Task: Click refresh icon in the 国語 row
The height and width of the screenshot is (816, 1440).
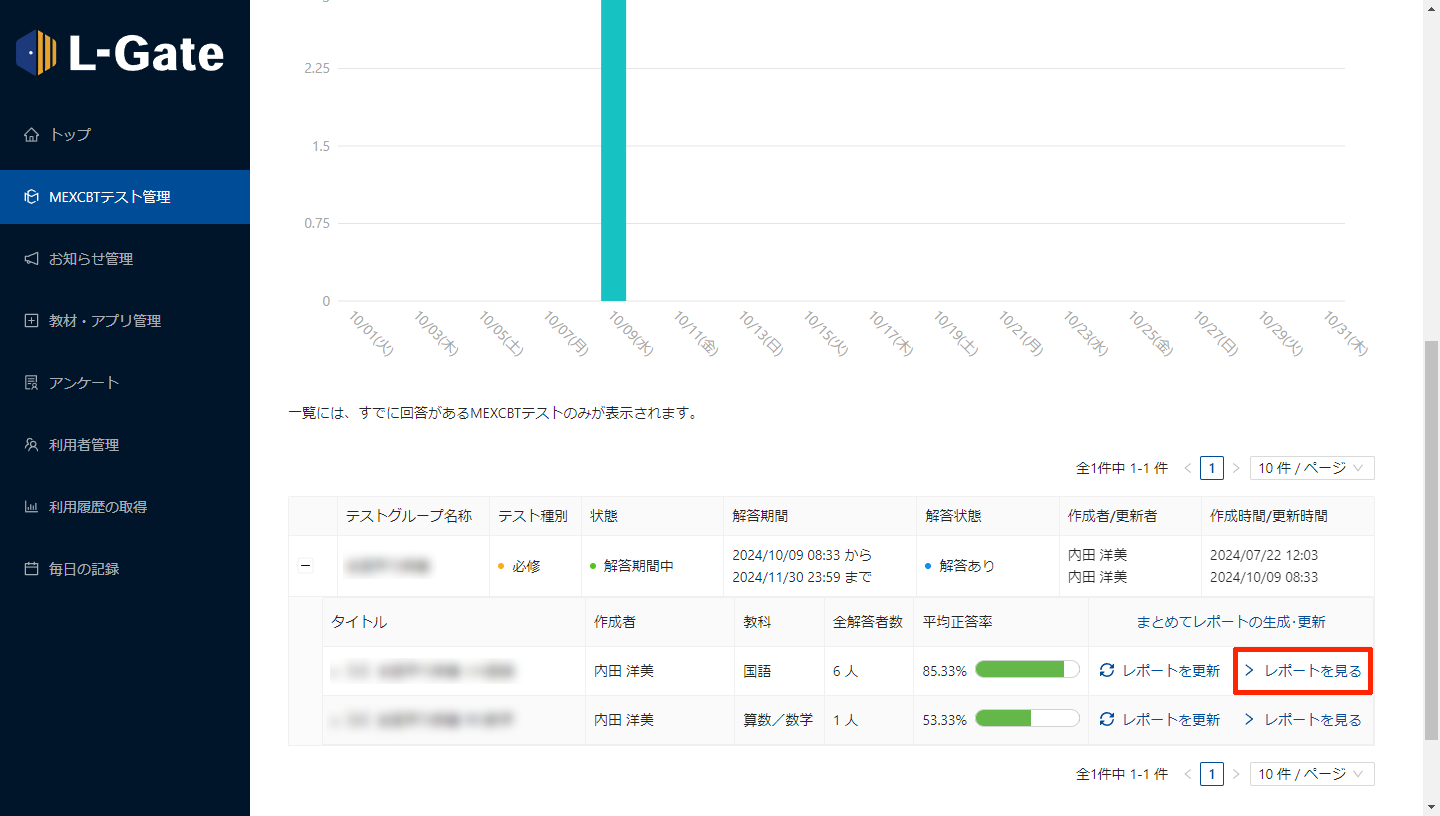Action: tap(1106, 671)
